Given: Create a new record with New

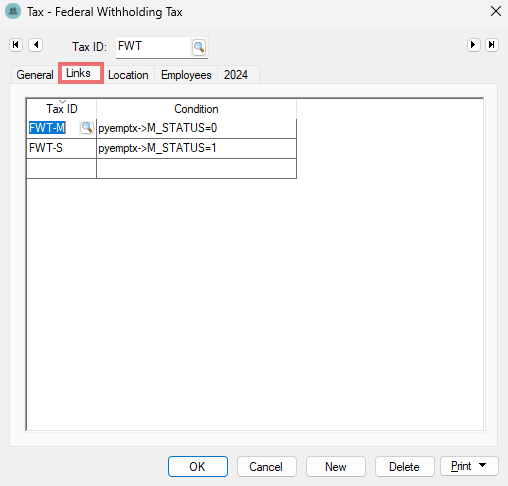Looking at the screenshot, I should 336,466.
